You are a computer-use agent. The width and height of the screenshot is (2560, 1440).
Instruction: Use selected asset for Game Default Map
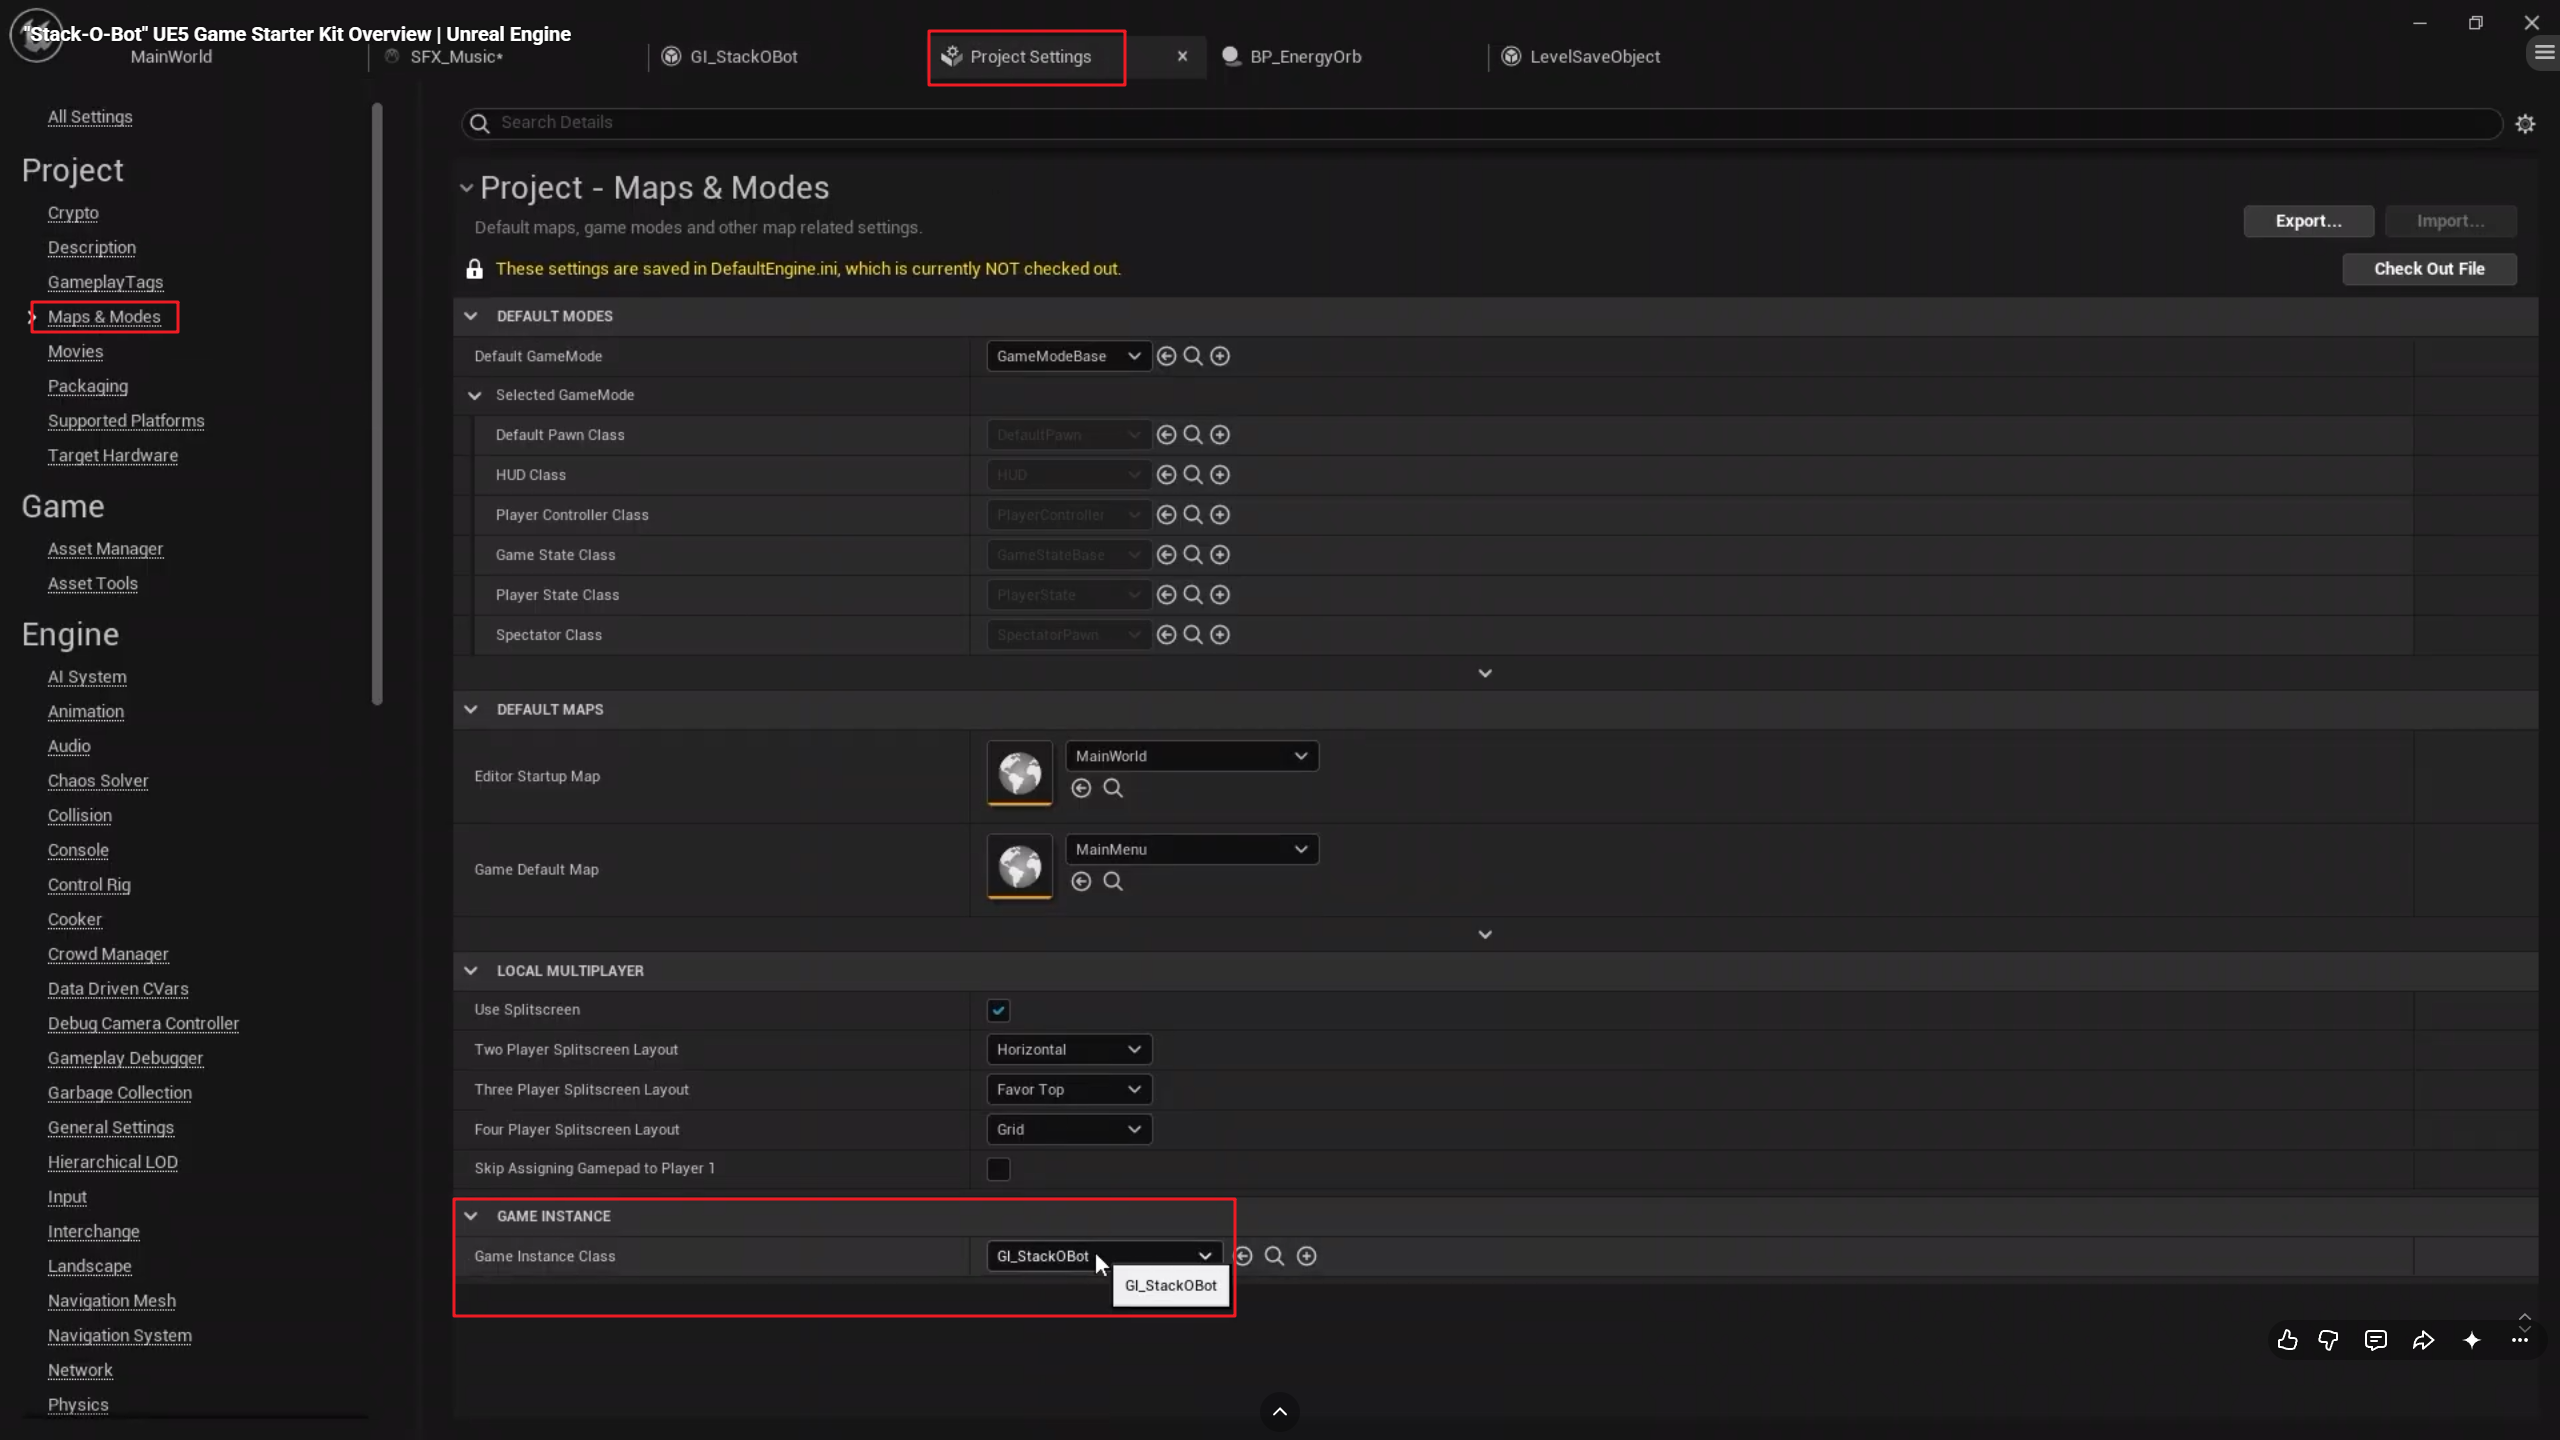pyautogui.click(x=1081, y=881)
